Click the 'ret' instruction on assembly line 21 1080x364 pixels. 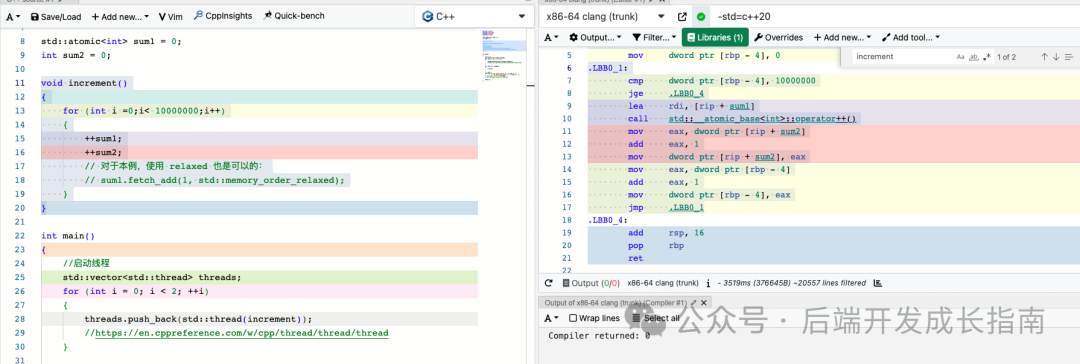(x=635, y=259)
